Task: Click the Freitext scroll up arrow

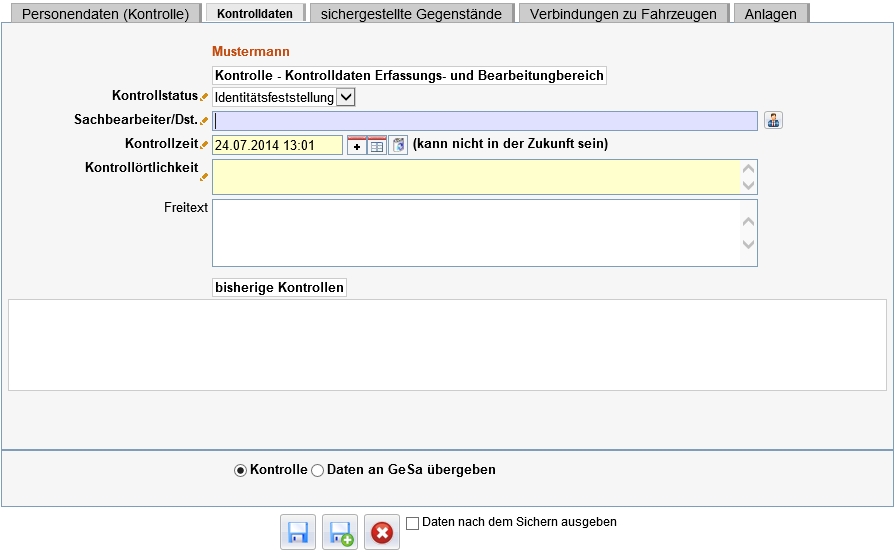Action: tap(749, 221)
